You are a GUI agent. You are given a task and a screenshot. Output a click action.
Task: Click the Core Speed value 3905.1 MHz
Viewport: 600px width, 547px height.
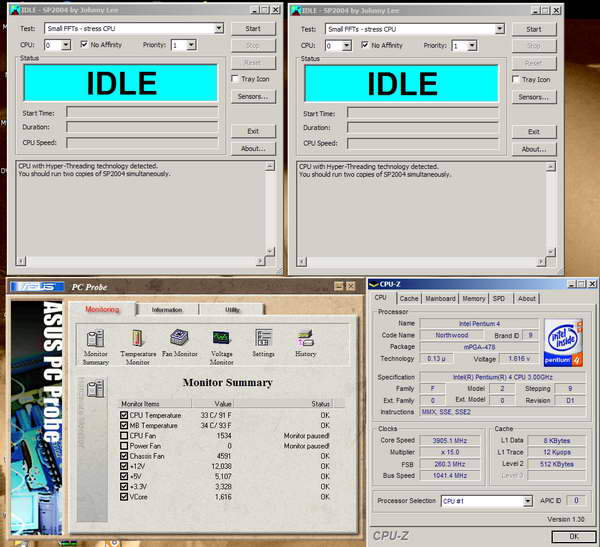pos(450,441)
